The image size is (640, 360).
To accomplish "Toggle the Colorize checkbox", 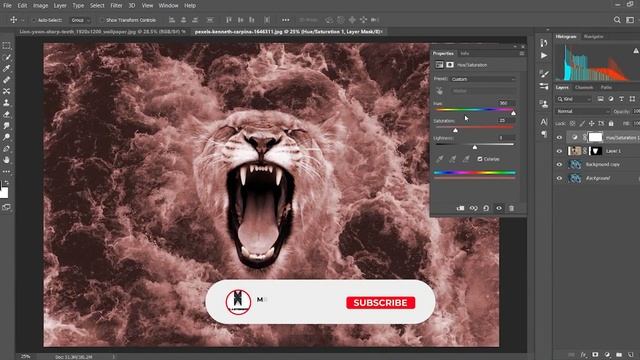I will 480,159.
